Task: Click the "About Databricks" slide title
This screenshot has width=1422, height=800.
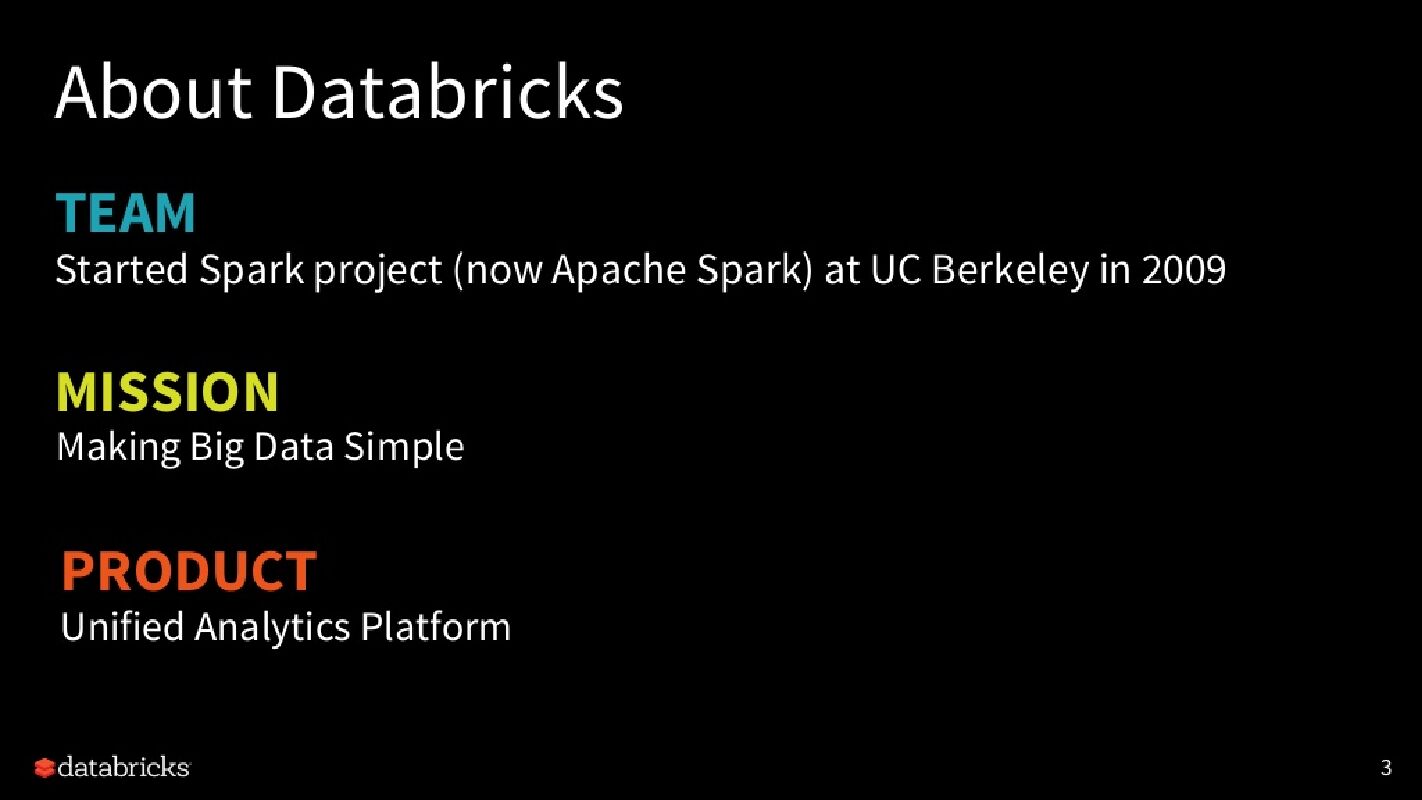Action: [x=339, y=92]
